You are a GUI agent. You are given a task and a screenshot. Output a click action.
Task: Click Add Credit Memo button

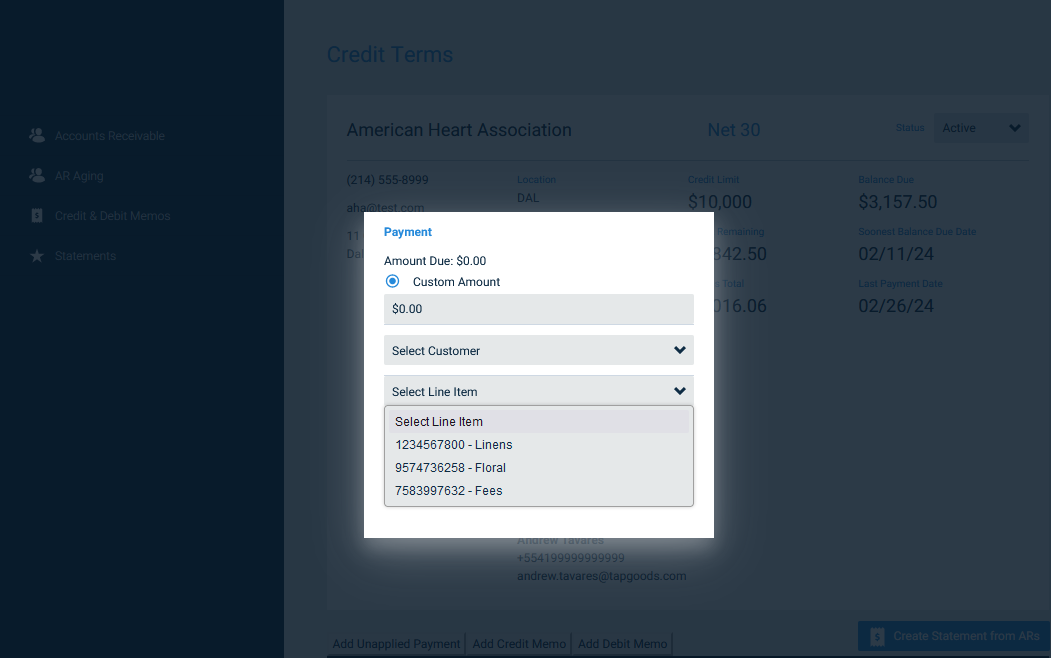coord(519,644)
